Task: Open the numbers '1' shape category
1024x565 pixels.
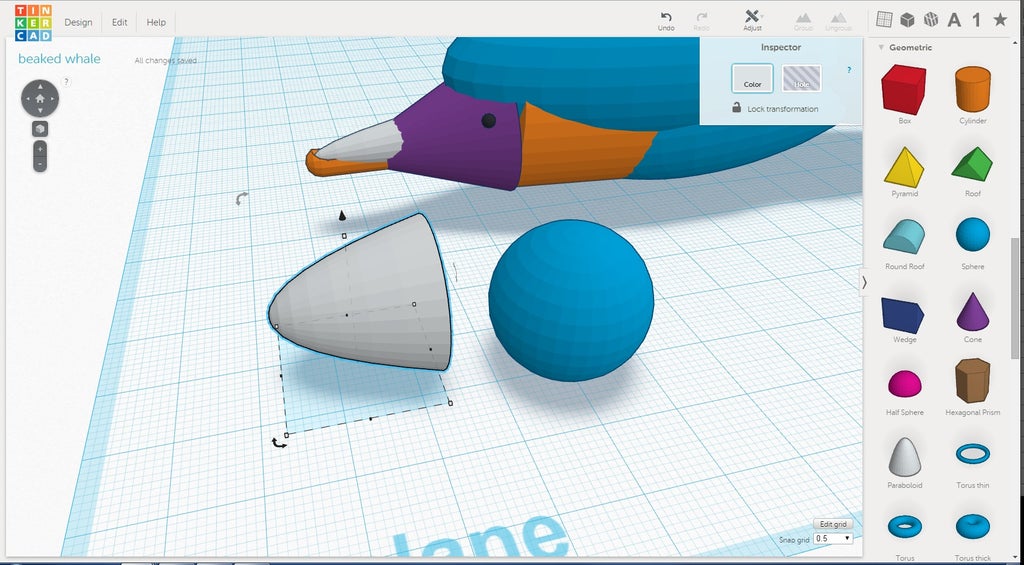Action: pos(976,20)
